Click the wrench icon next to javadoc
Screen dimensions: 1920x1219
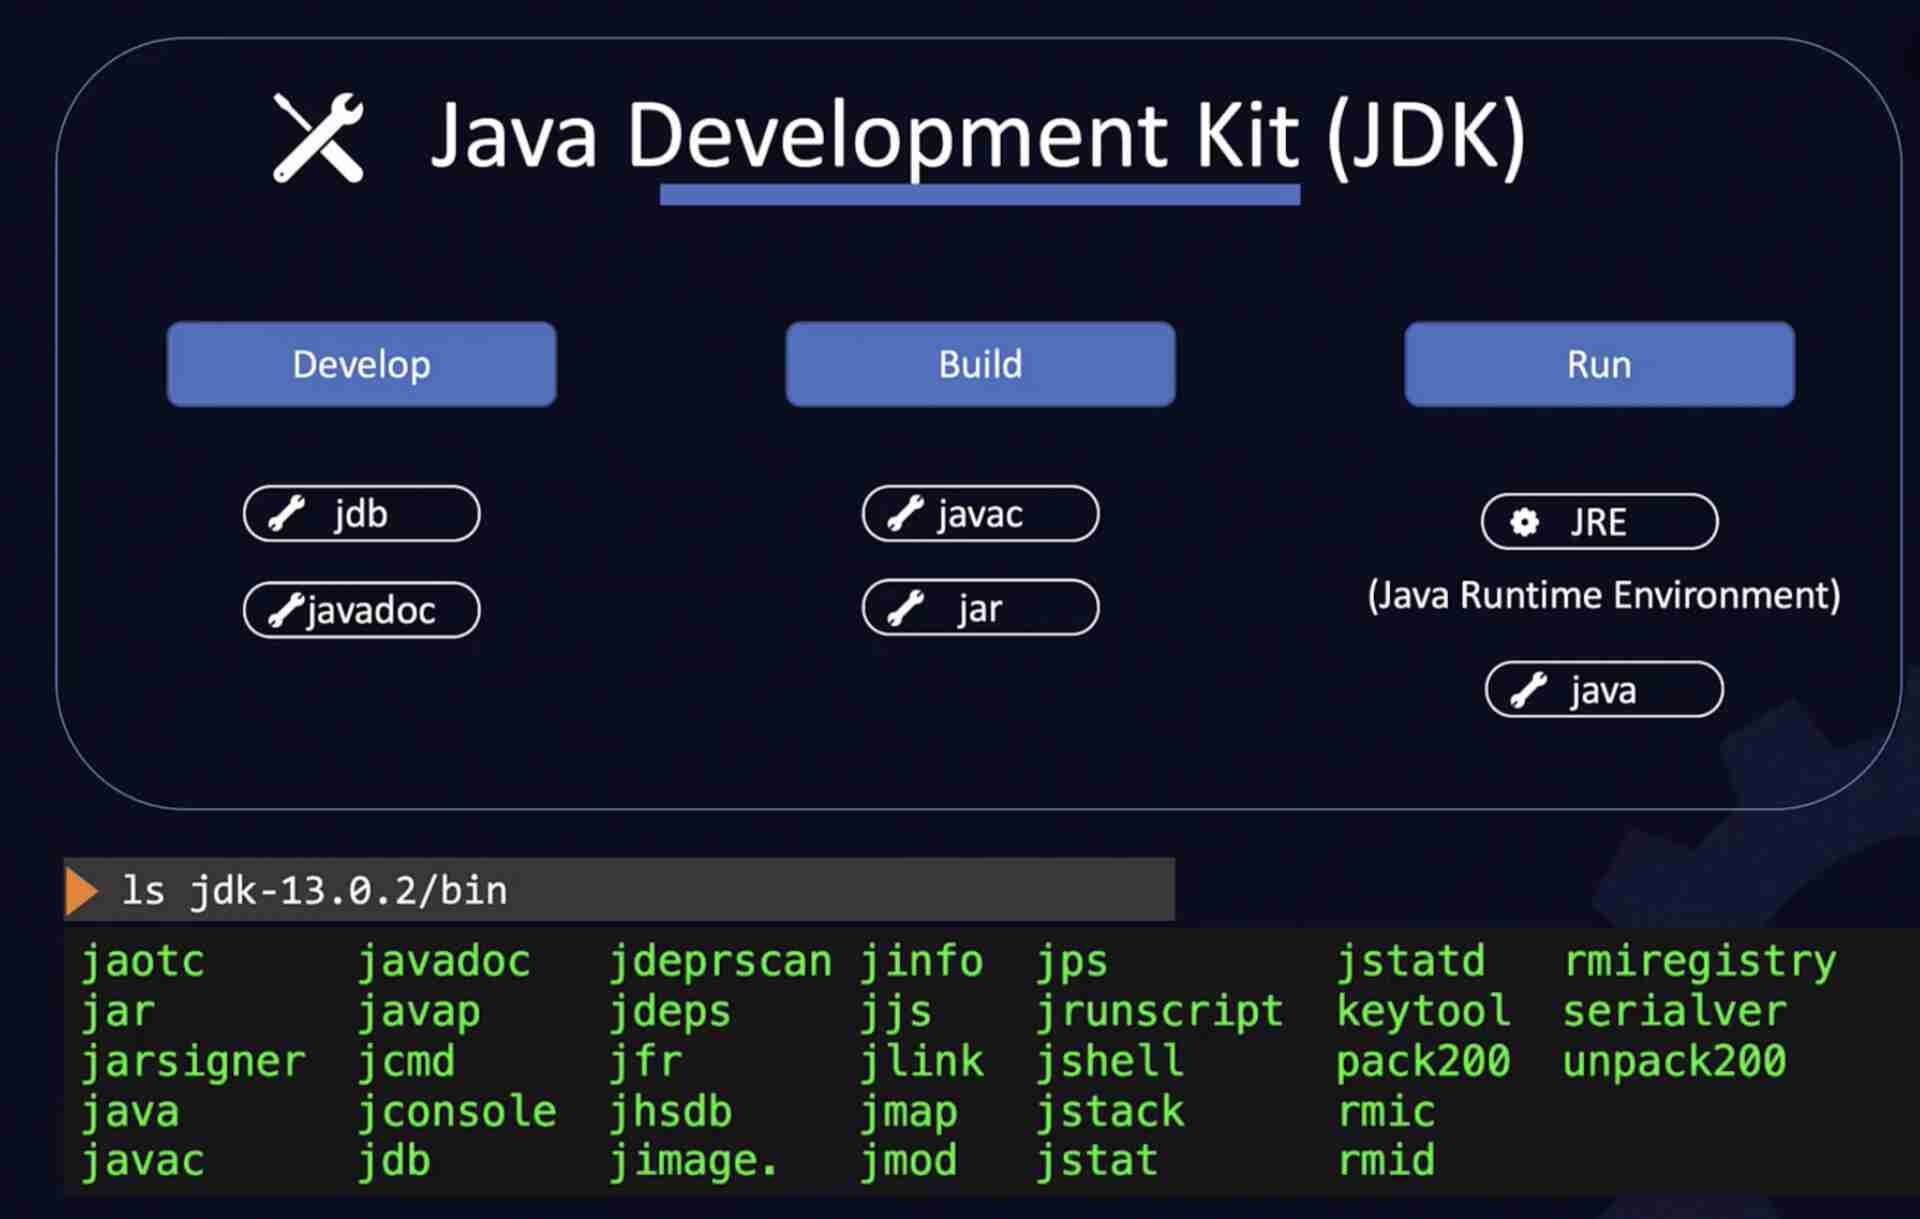click(x=285, y=610)
